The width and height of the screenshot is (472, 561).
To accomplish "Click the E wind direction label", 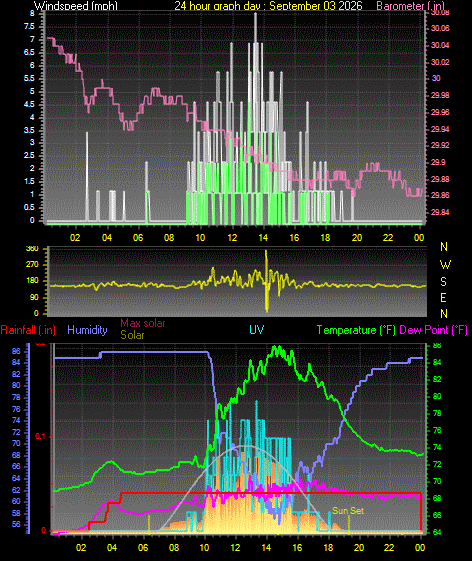I will click(443, 298).
